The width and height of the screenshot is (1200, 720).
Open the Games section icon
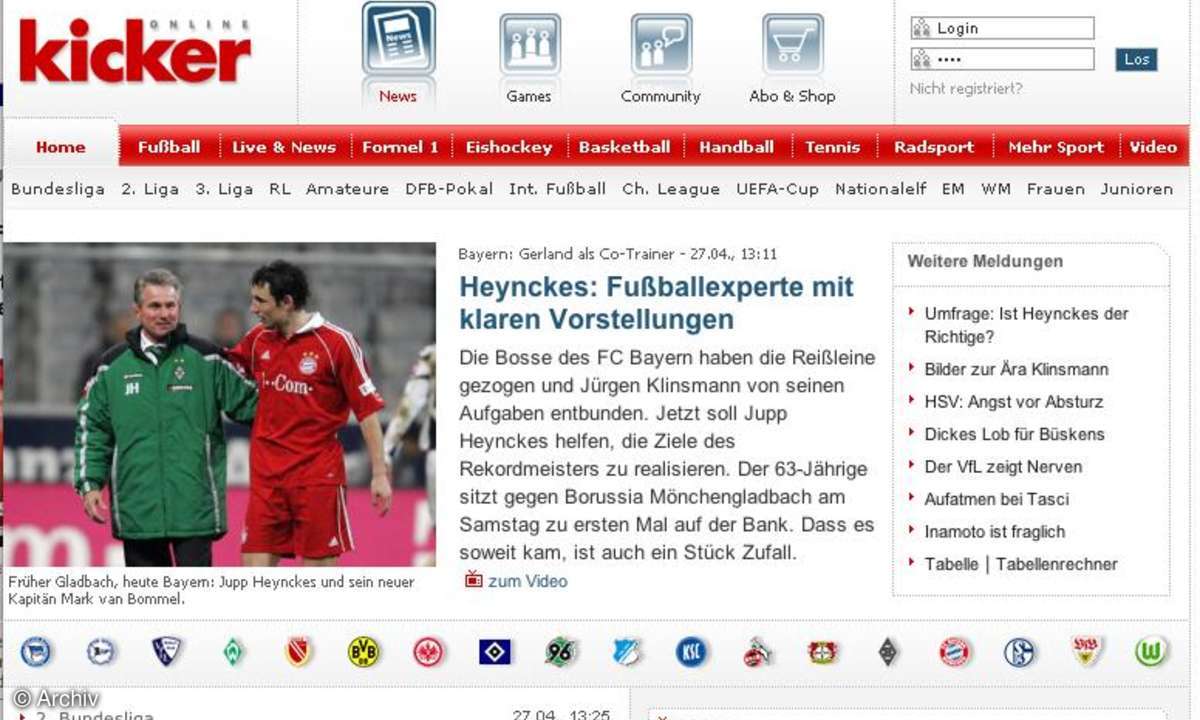[x=529, y=44]
